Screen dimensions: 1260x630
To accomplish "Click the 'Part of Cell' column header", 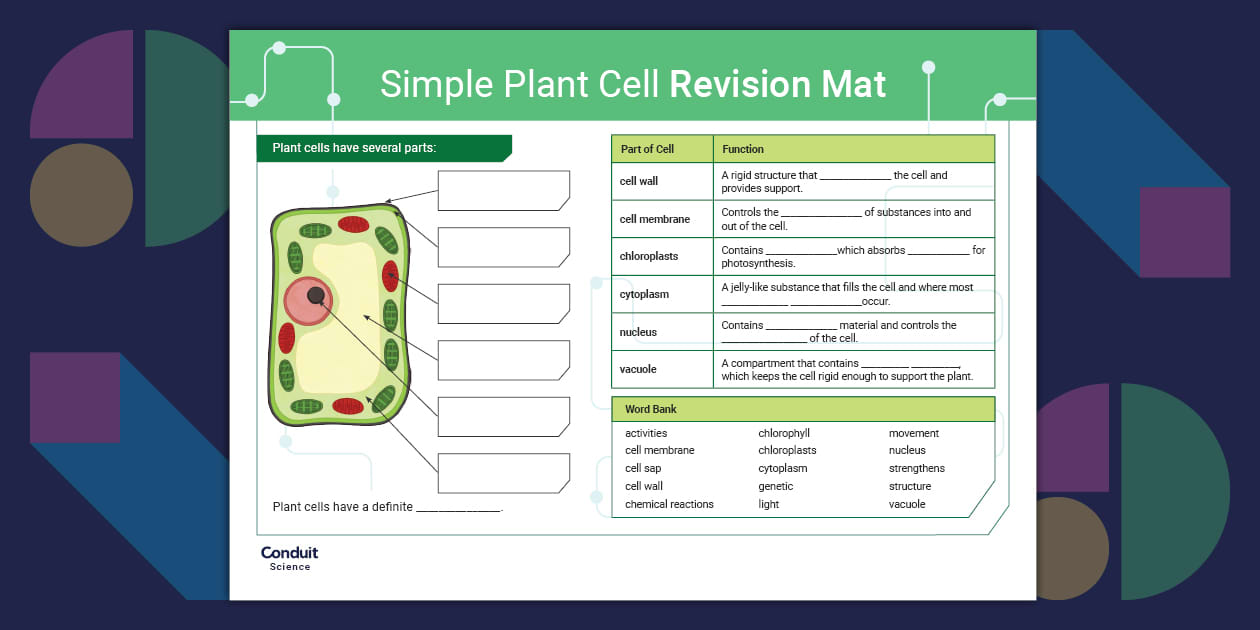I will 648,148.
